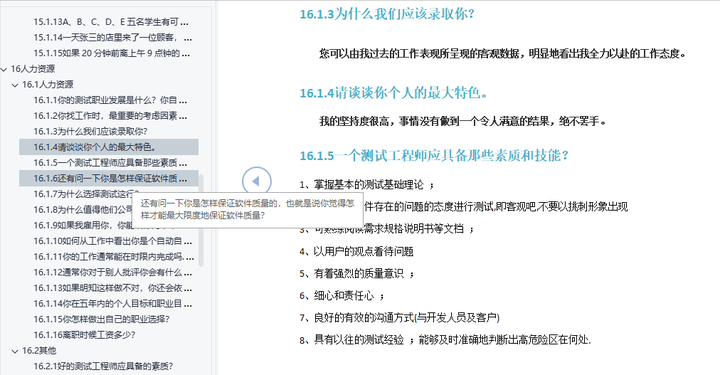Click list item 6、细心和责任心
The height and width of the screenshot is (375, 720).
(342, 296)
